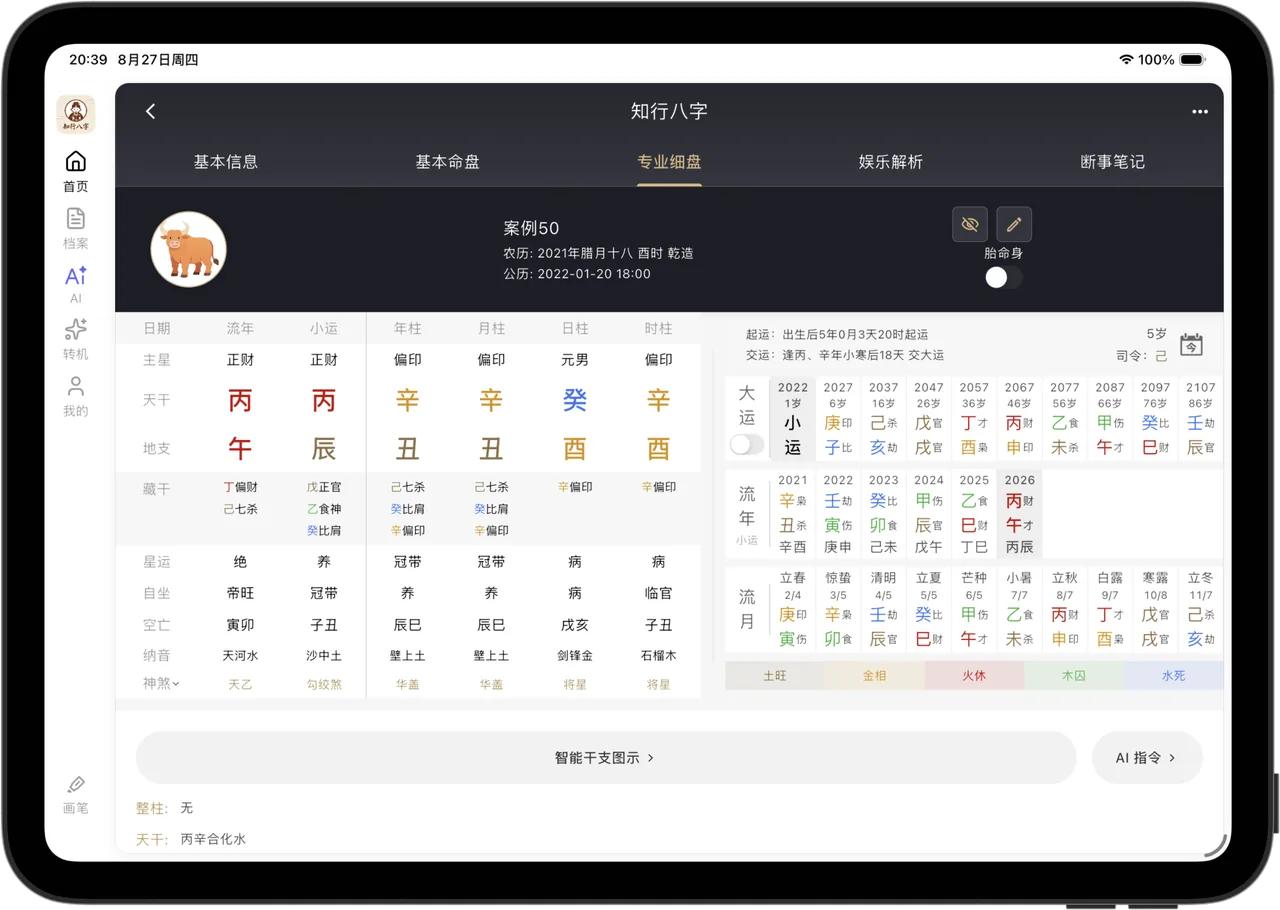Select 流月 惊蛰 3/5 辛卯
Image resolution: width=1280 pixels, height=910 pixels.
pyautogui.click(x=838, y=610)
